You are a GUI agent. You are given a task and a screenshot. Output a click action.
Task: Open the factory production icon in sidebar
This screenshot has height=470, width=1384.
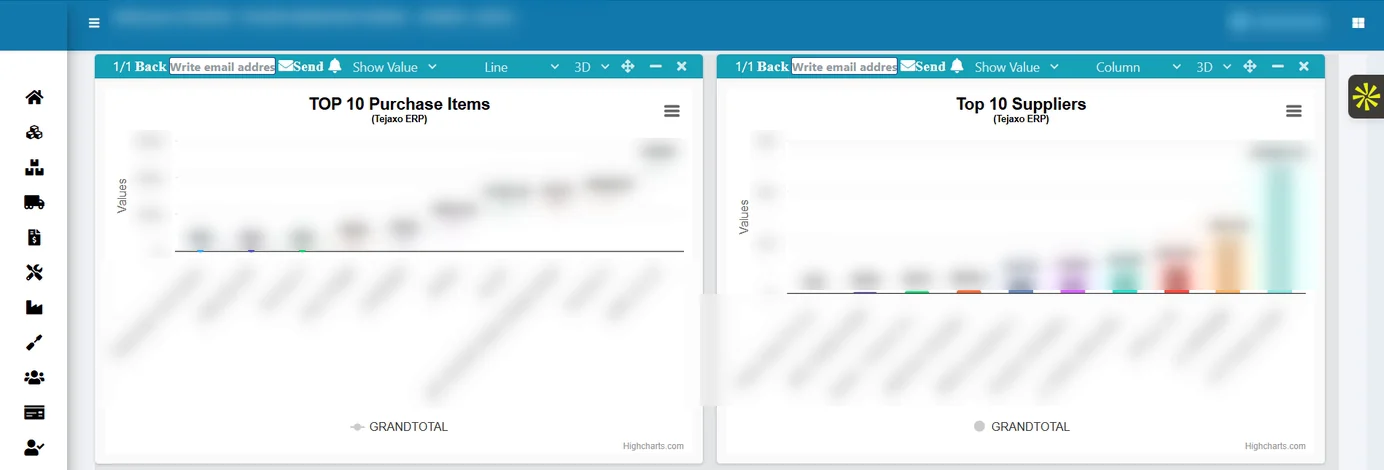point(34,307)
